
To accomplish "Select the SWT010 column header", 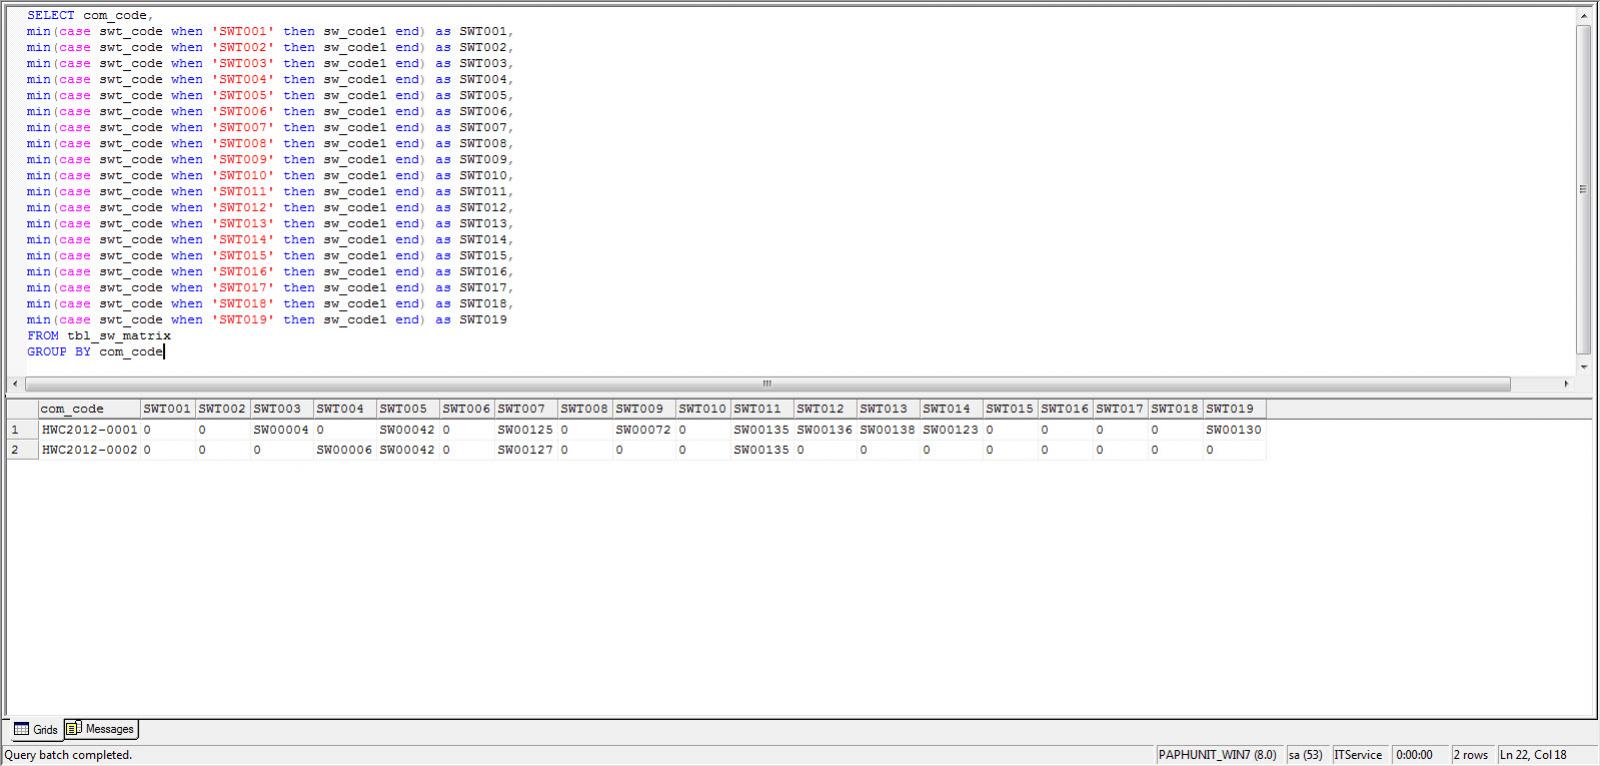I will pyautogui.click(x=703, y=409).
